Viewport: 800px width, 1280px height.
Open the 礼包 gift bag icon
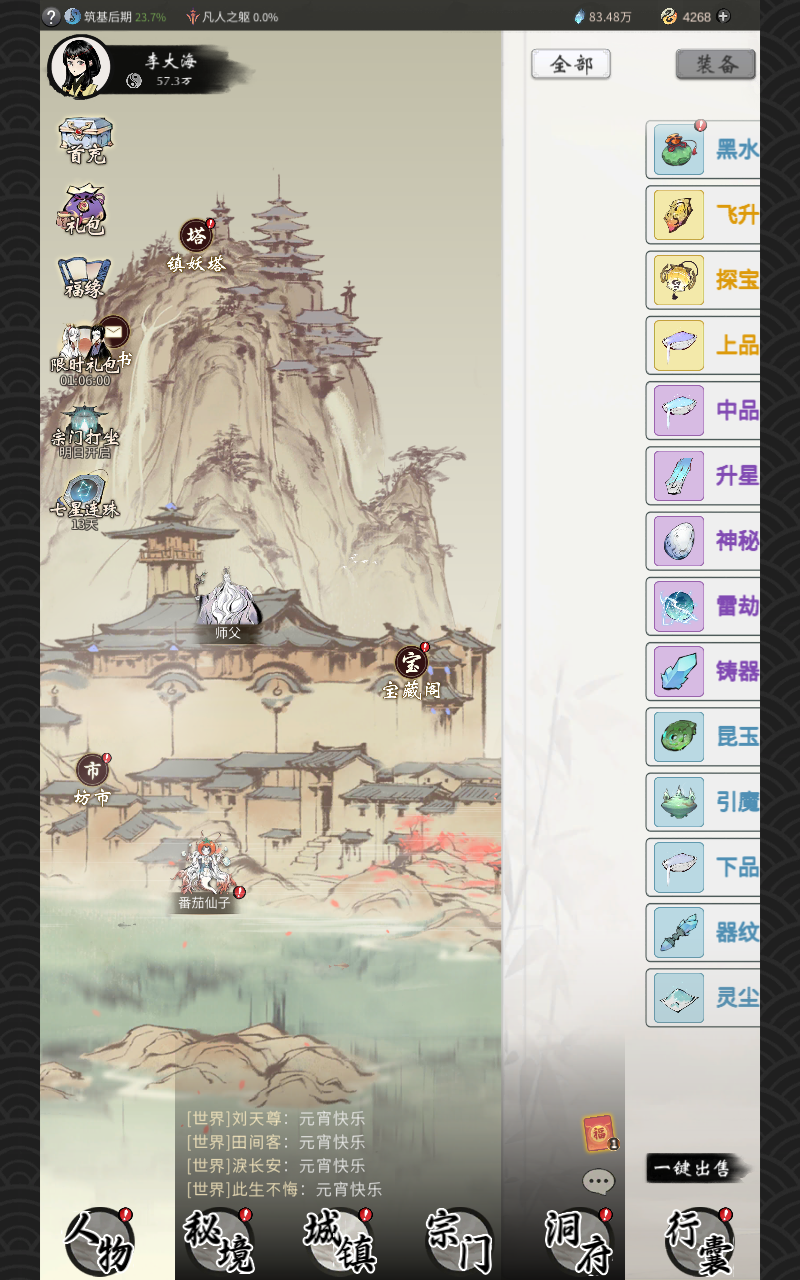85,209
